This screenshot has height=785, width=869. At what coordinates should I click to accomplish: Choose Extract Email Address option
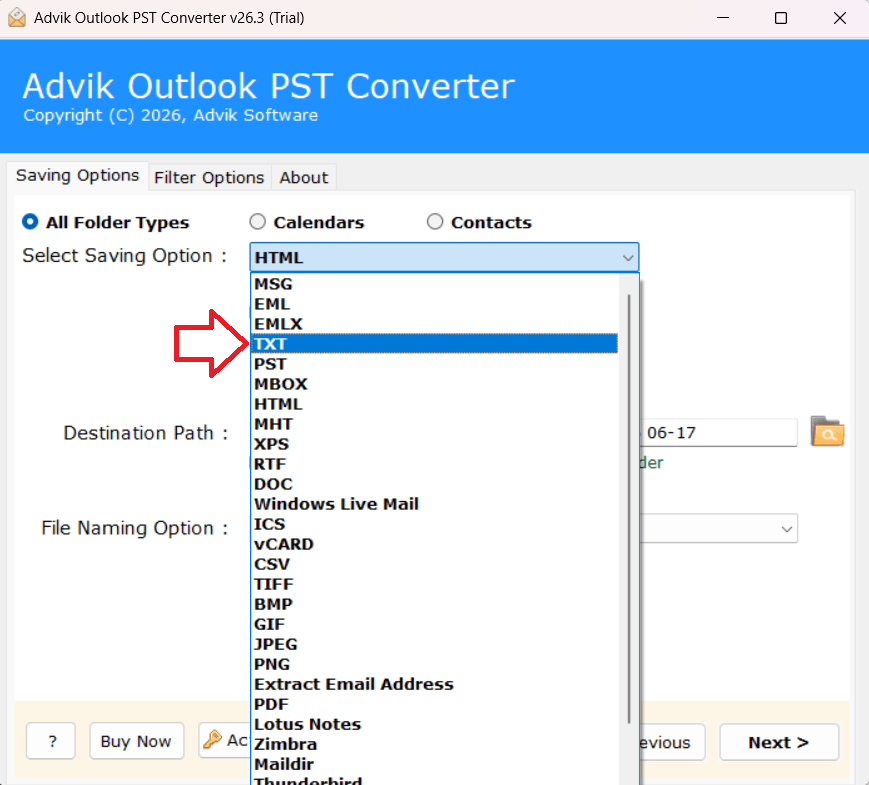coord(435,684)
